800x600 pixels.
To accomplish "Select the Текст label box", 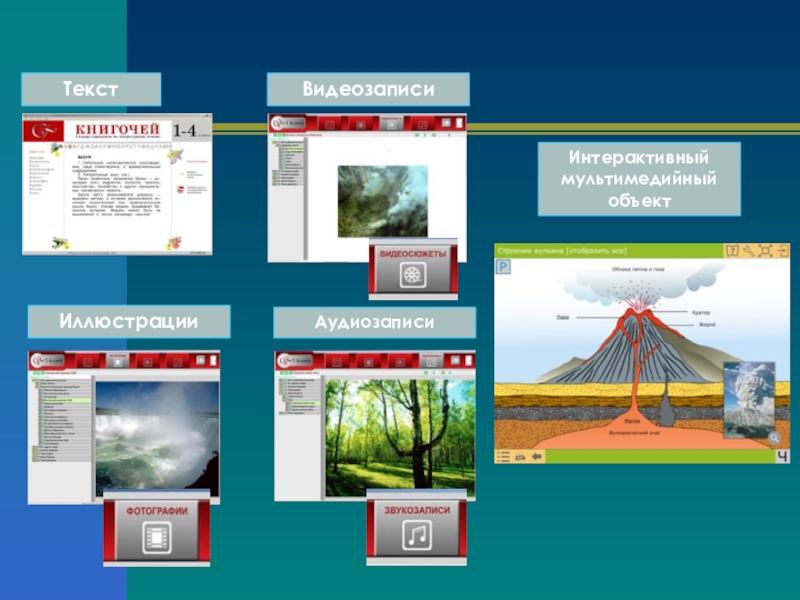I will point(91,89).
